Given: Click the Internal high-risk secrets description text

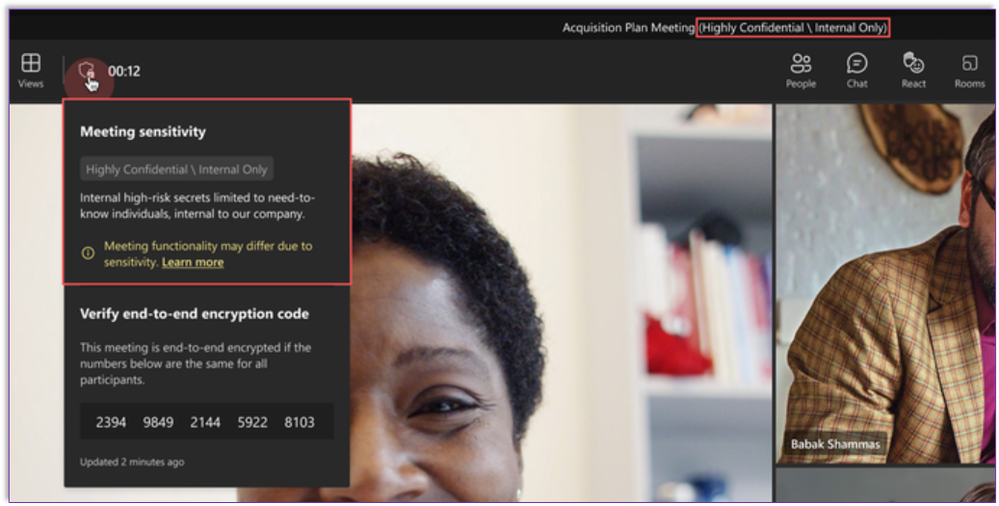Looking at the screenshot, I should (198, 206).
